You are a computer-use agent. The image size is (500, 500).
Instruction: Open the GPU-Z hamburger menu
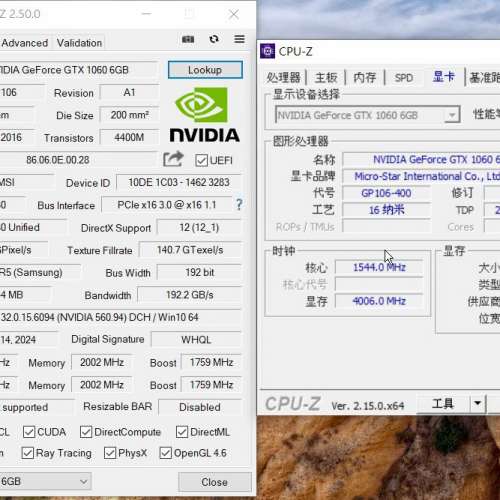(239, 39)
